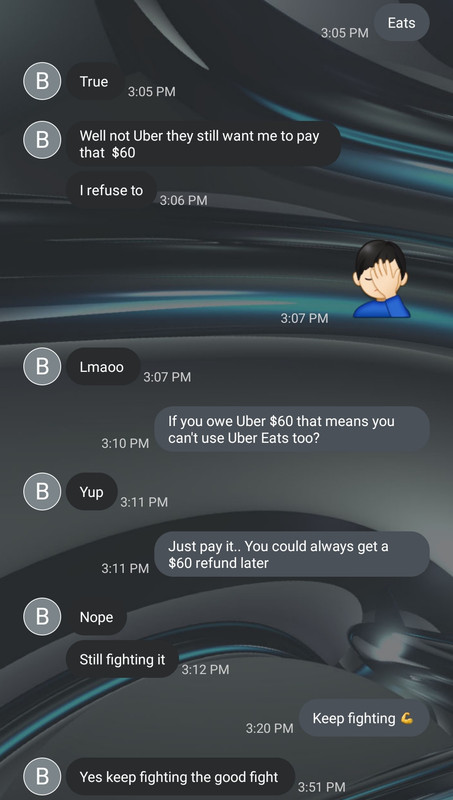Tap the 'Still fighting it' message bubble
The height and width of the screenshot is (800, 453).
point(122,659)
